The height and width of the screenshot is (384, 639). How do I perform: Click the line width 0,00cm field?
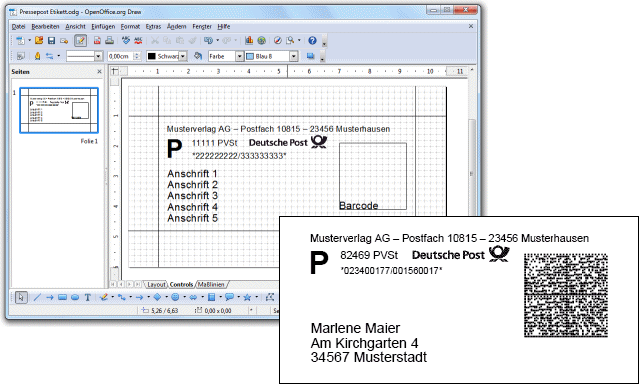point(120,56)
